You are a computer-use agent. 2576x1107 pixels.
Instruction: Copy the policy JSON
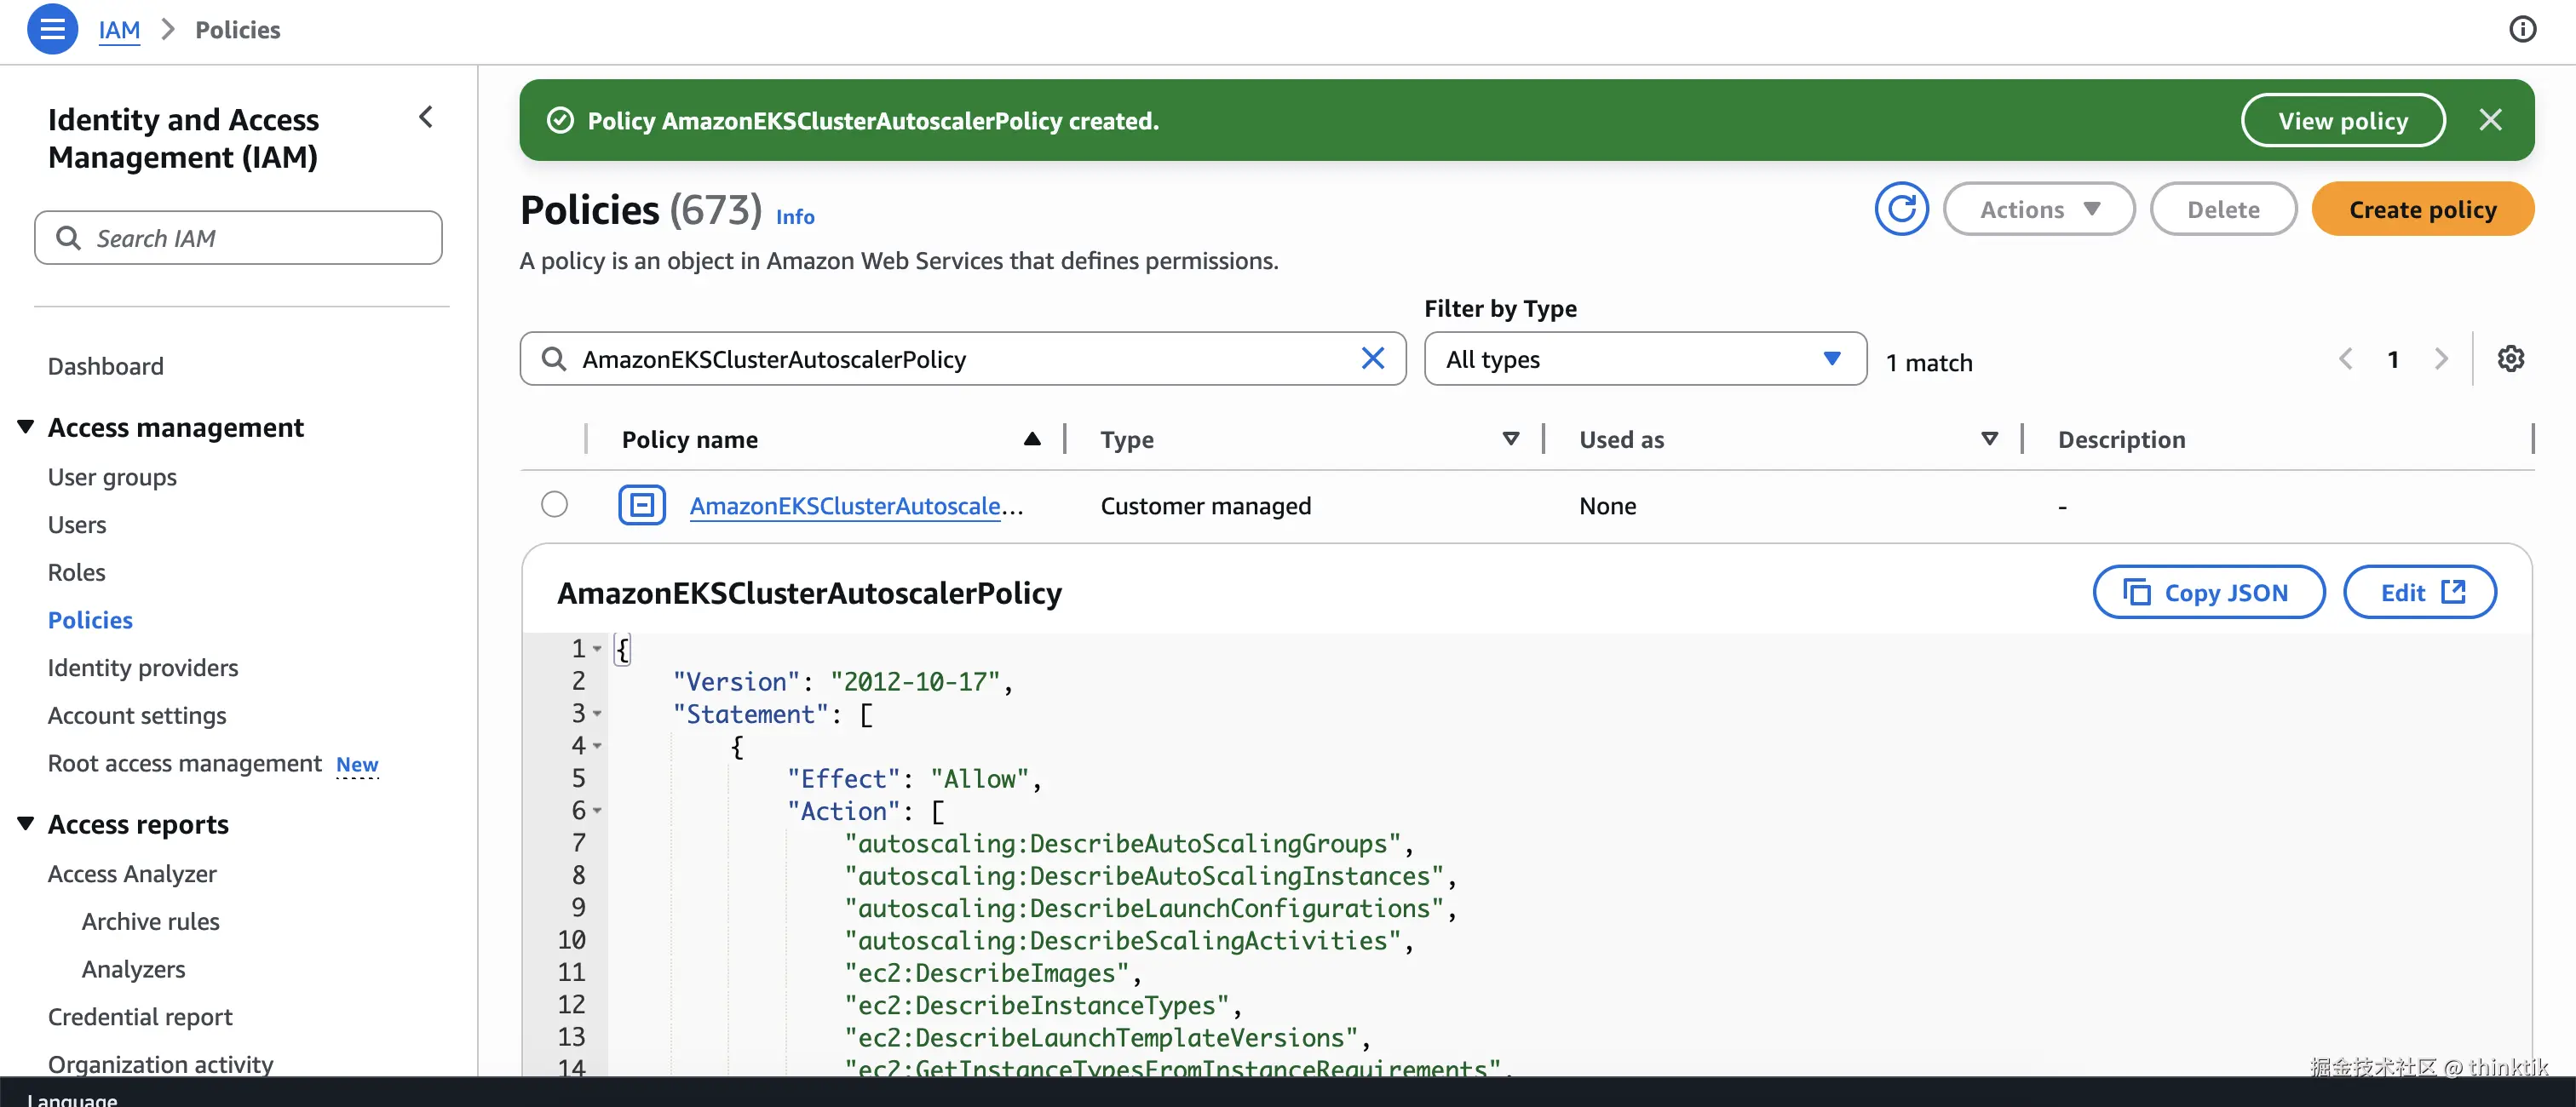[2208, 592]
